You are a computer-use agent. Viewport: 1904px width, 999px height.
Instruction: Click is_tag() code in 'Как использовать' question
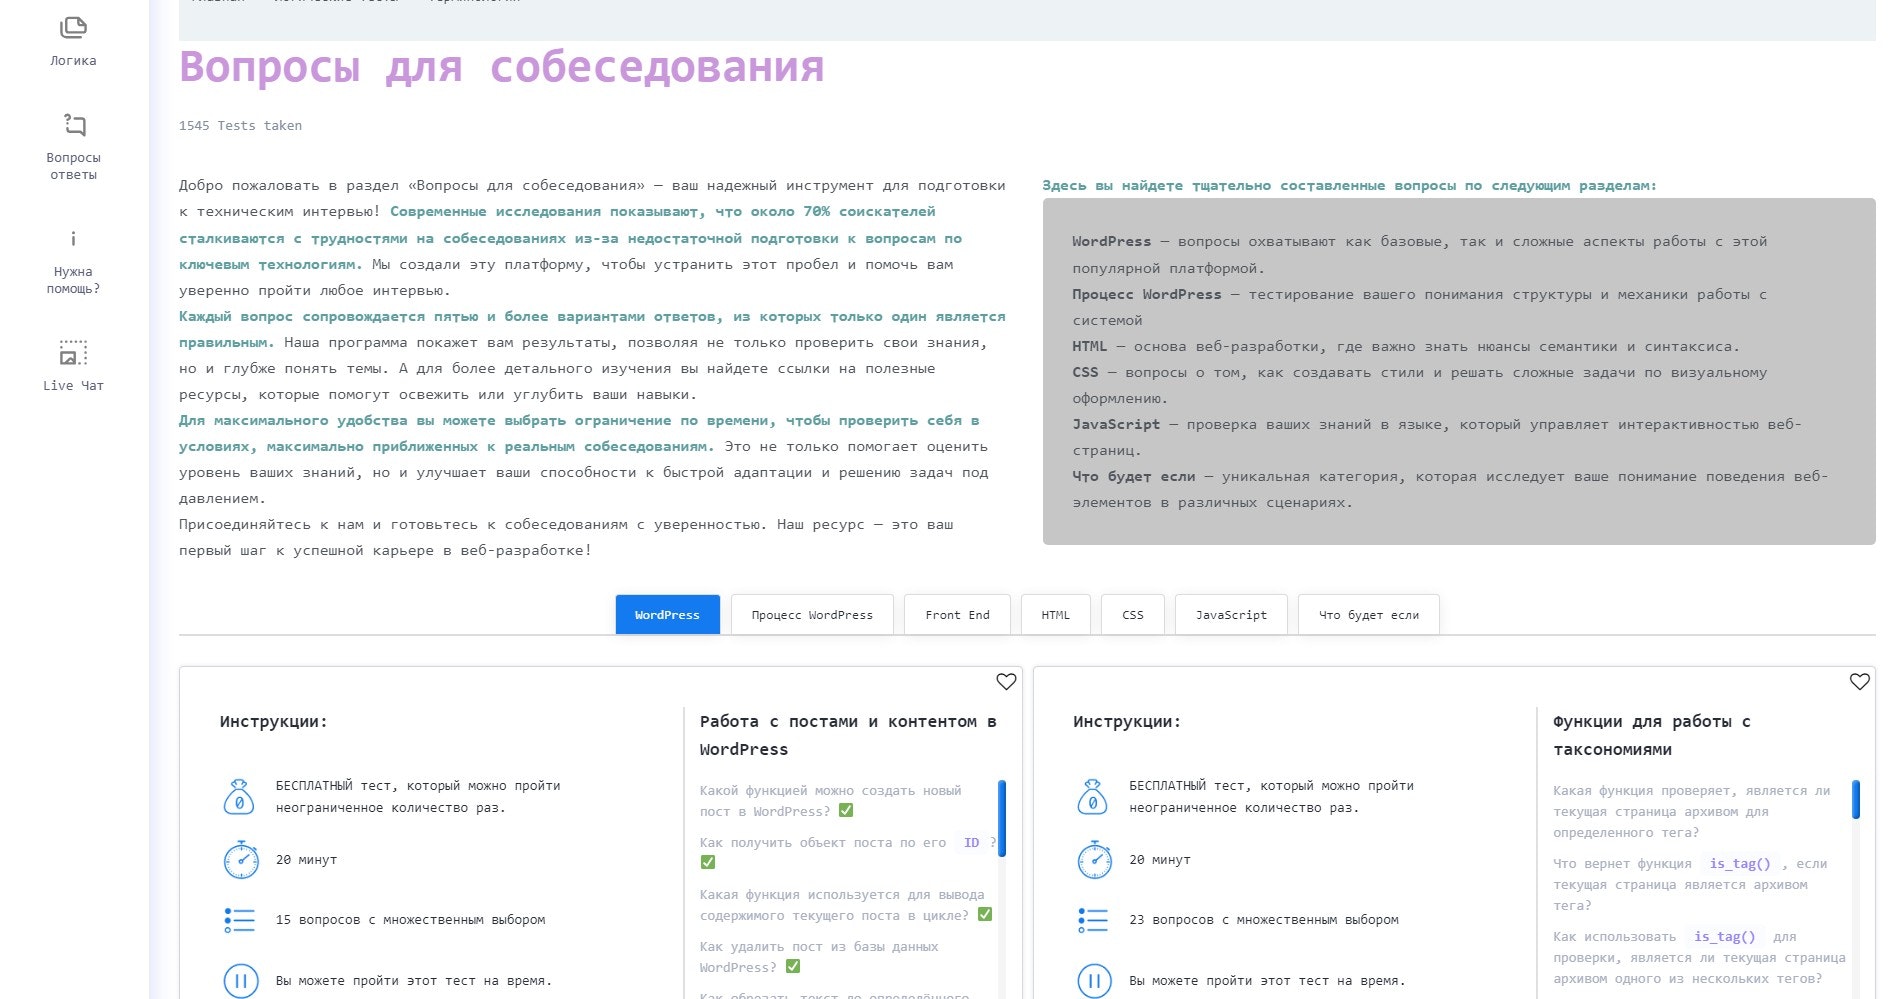point(1725,937)
